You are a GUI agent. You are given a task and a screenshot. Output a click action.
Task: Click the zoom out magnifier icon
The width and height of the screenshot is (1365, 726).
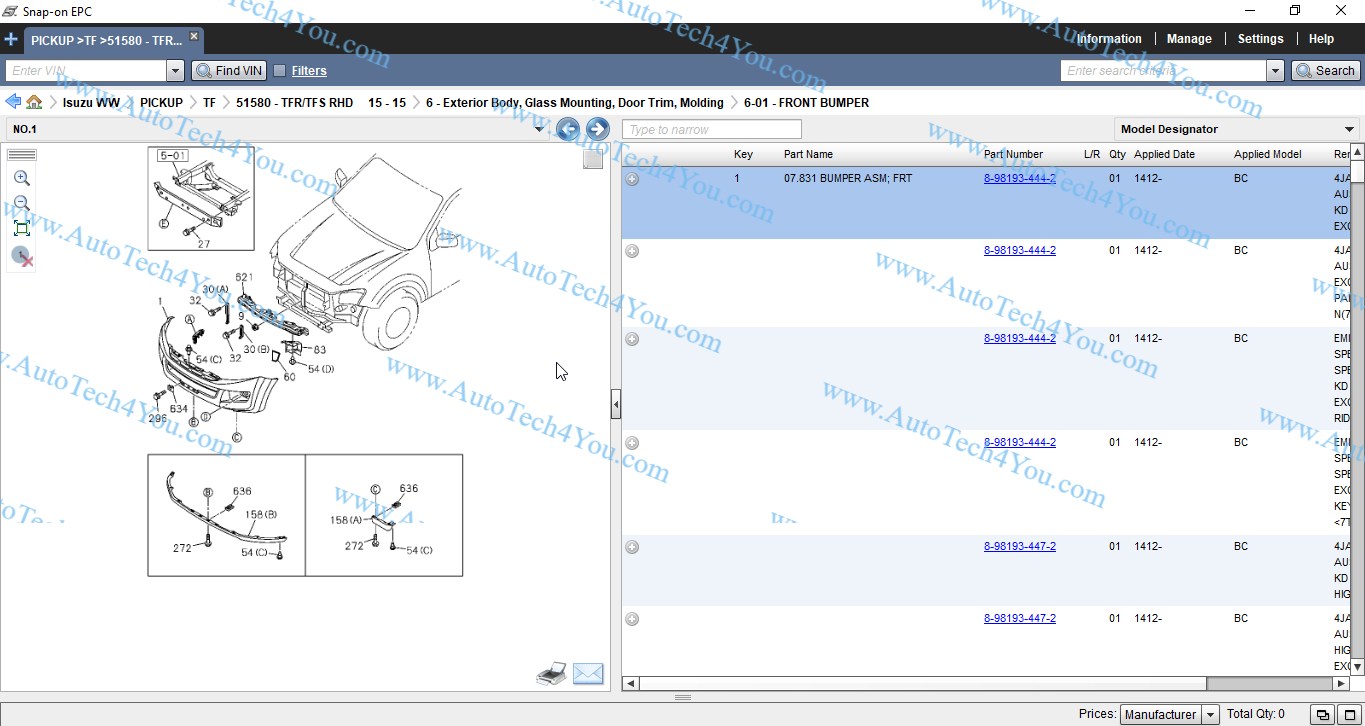coord(21,203)
